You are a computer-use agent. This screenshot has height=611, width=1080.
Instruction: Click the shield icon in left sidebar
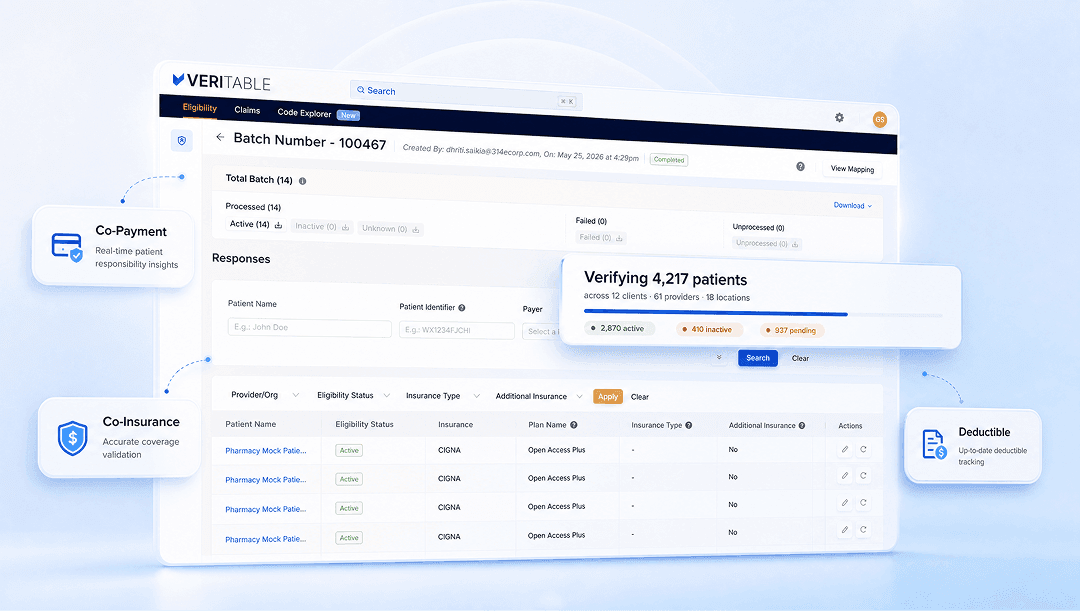pyautogui.click(x=182, y=141)
